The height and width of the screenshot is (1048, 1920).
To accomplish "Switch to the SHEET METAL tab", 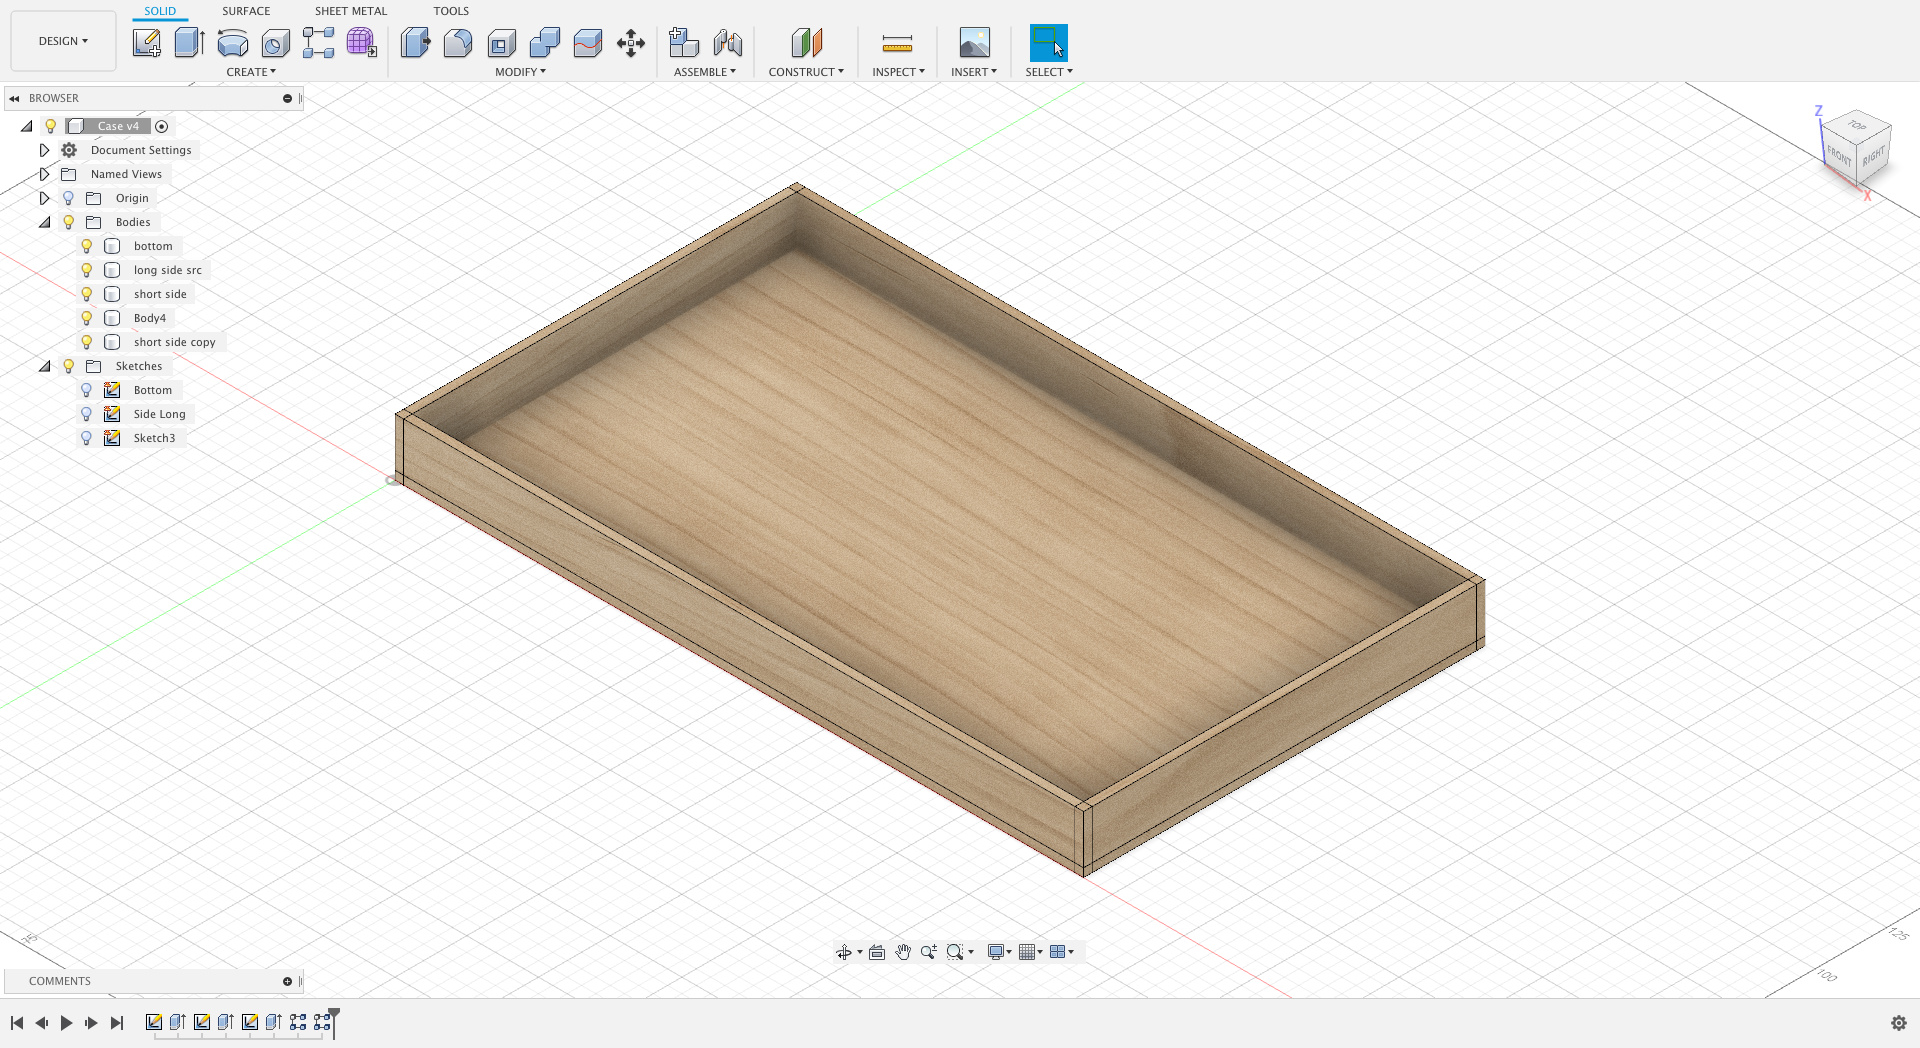I will coord(350,11).
